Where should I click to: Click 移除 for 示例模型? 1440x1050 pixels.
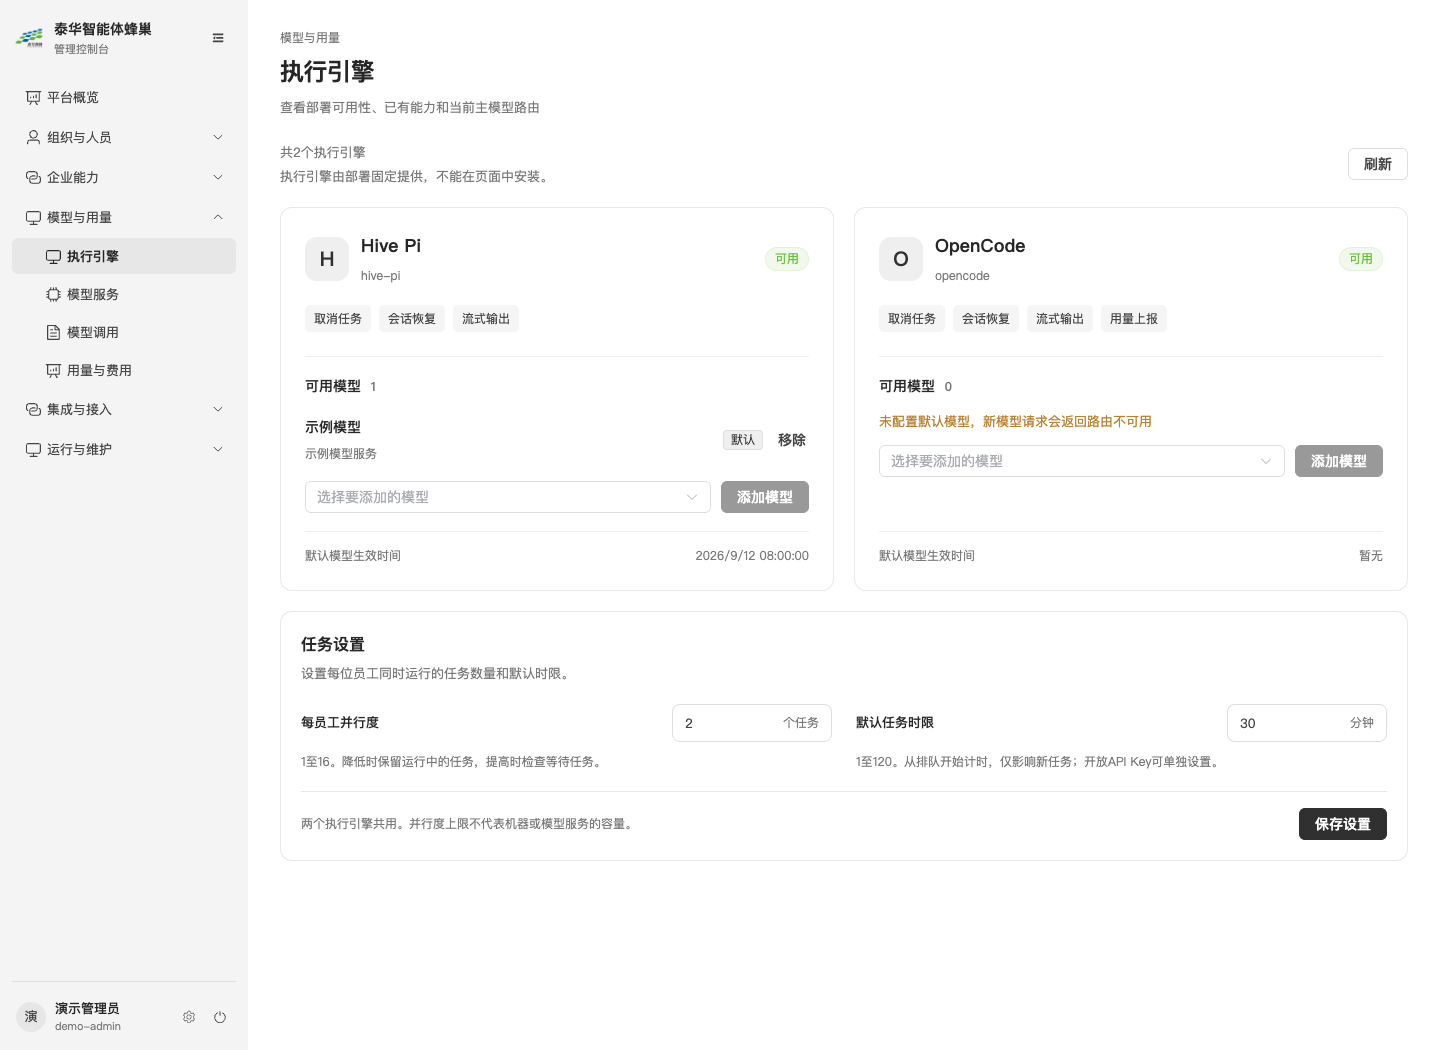pos(792,440)
